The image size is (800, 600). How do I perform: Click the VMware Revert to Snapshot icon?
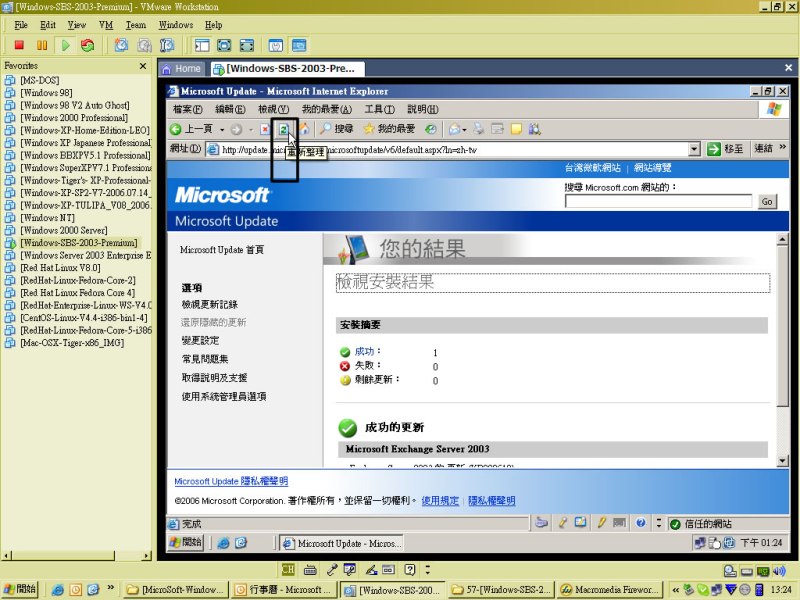[x=144, y=45]
